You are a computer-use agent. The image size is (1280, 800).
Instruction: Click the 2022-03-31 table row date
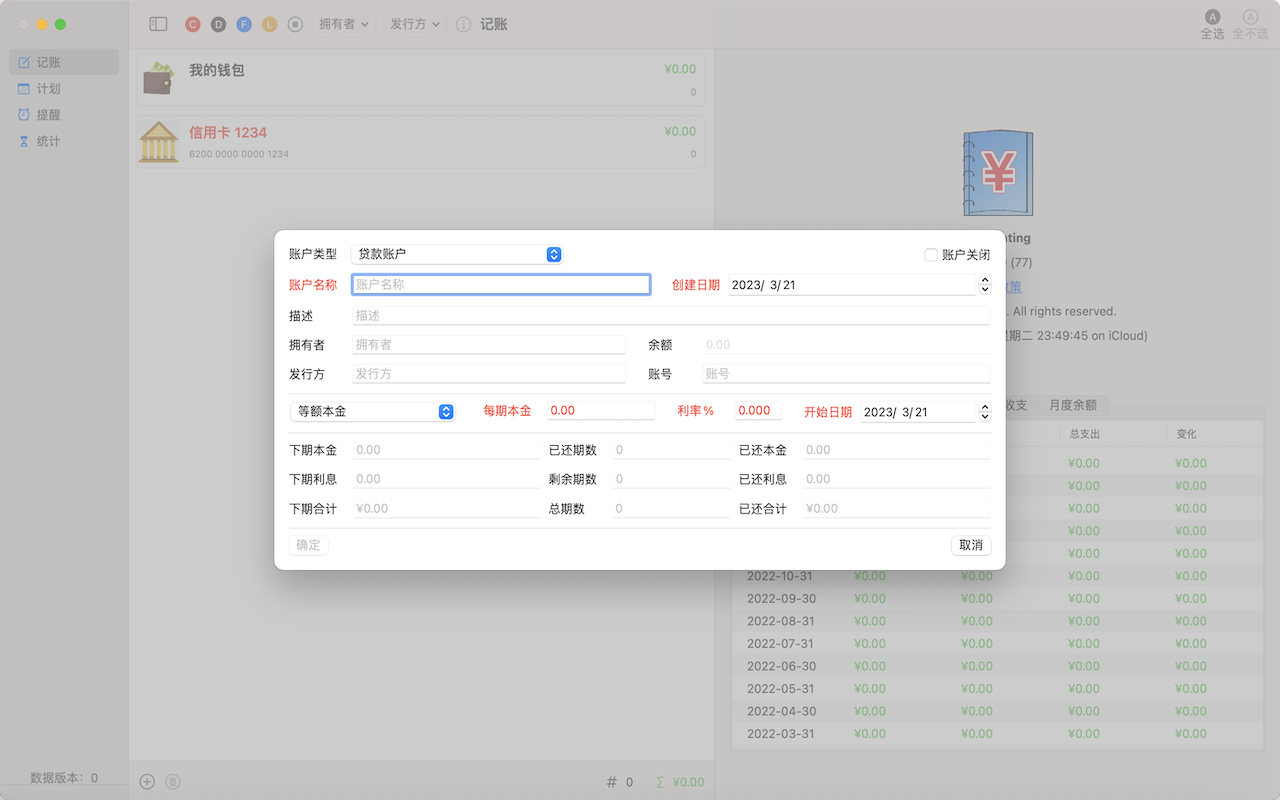tap(781, 734)
